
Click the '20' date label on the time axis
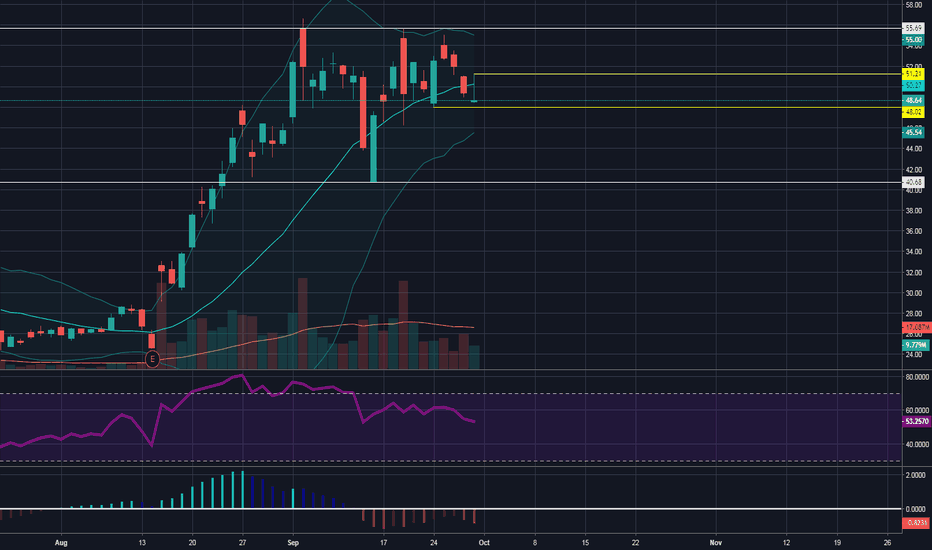[x=192, y=542]
